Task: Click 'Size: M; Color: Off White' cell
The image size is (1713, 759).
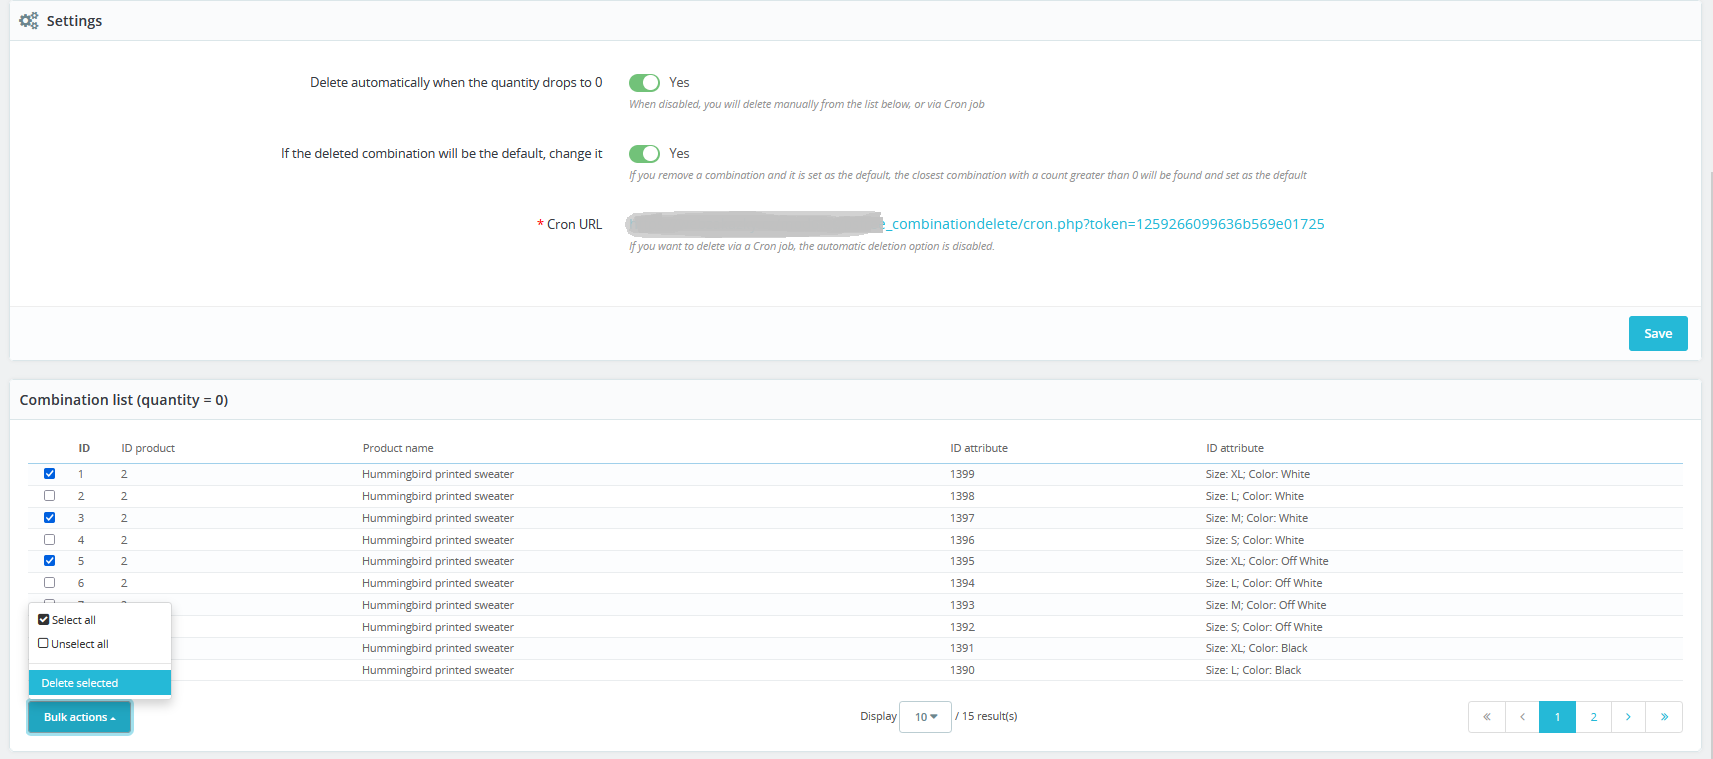Action: (x=1266, y=605)
